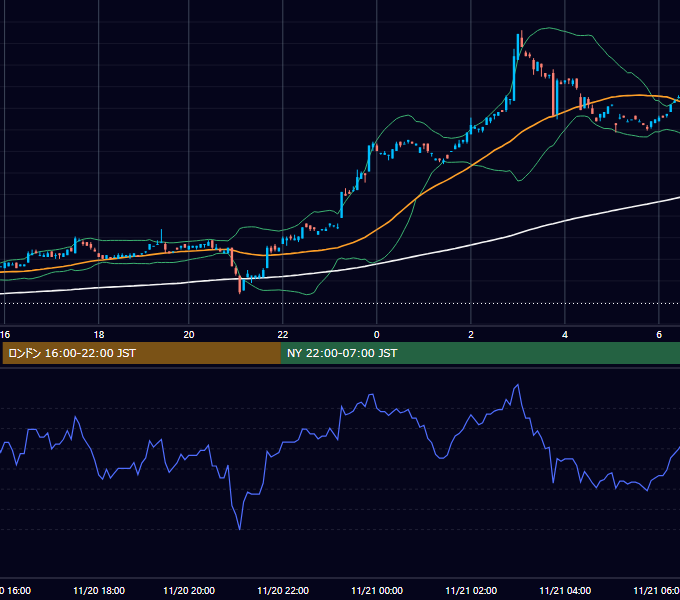This screenshot has height=600, width=680.
Task: Click the lowest candlestick near 21:00
Action: point(240,286)
